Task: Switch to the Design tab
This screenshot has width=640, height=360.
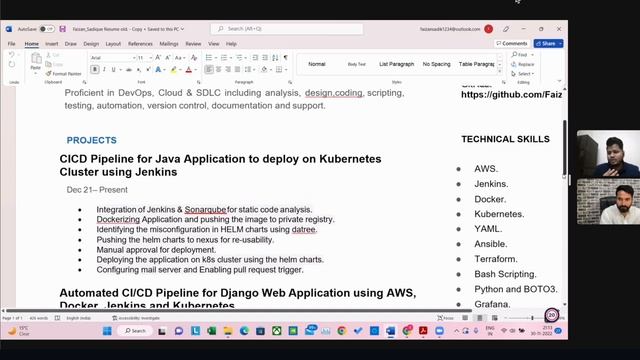Action: [x=91, y=44]
